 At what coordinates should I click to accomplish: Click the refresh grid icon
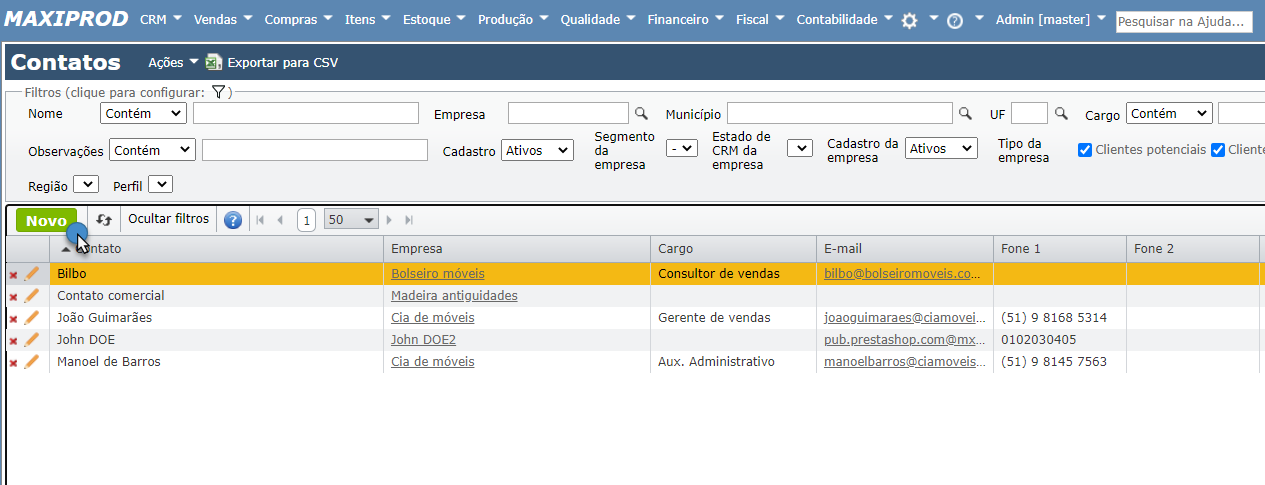104,220
